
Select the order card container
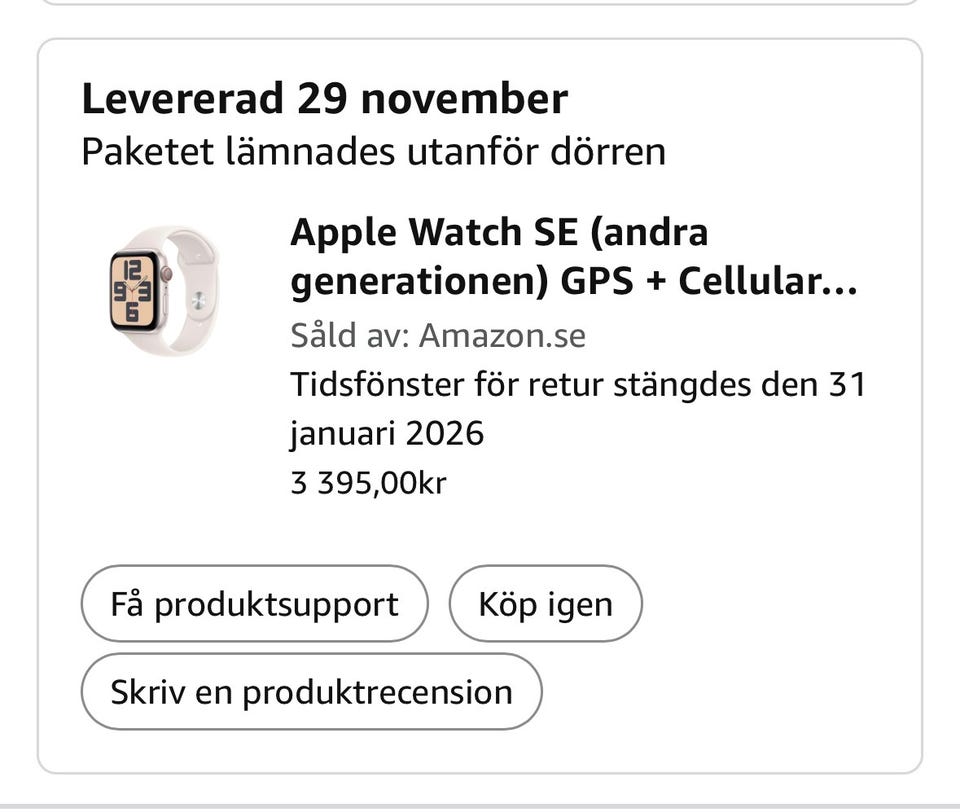pos(480,400)
